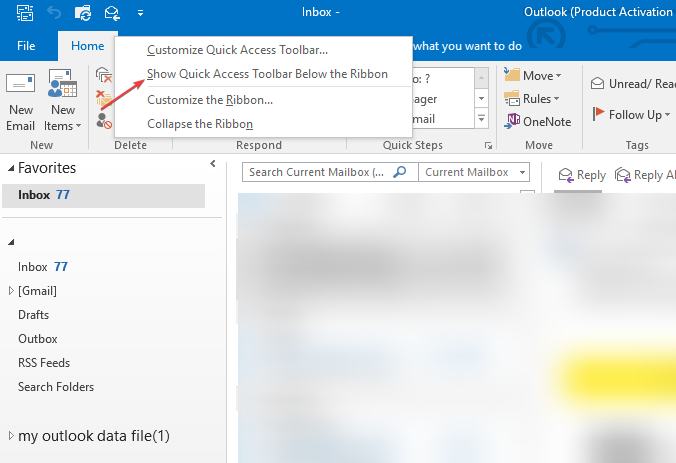This screenshot has height=463, width=676.
Task: Open the File tab
Action: tap(26, 46)
